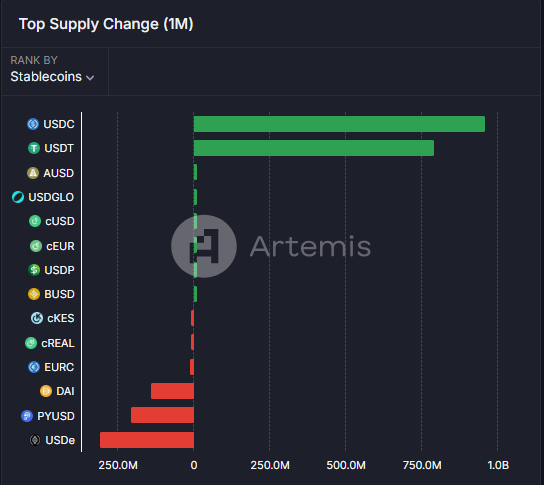Click the DAI coin icon
The width and height of the screenshot is (544, 485).
coord(46,391)
